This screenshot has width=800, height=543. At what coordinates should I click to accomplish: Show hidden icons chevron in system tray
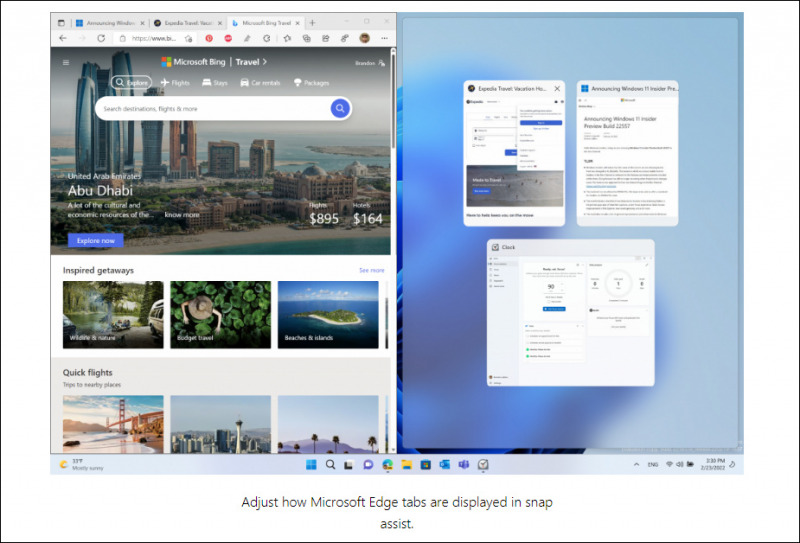(636, 464)
